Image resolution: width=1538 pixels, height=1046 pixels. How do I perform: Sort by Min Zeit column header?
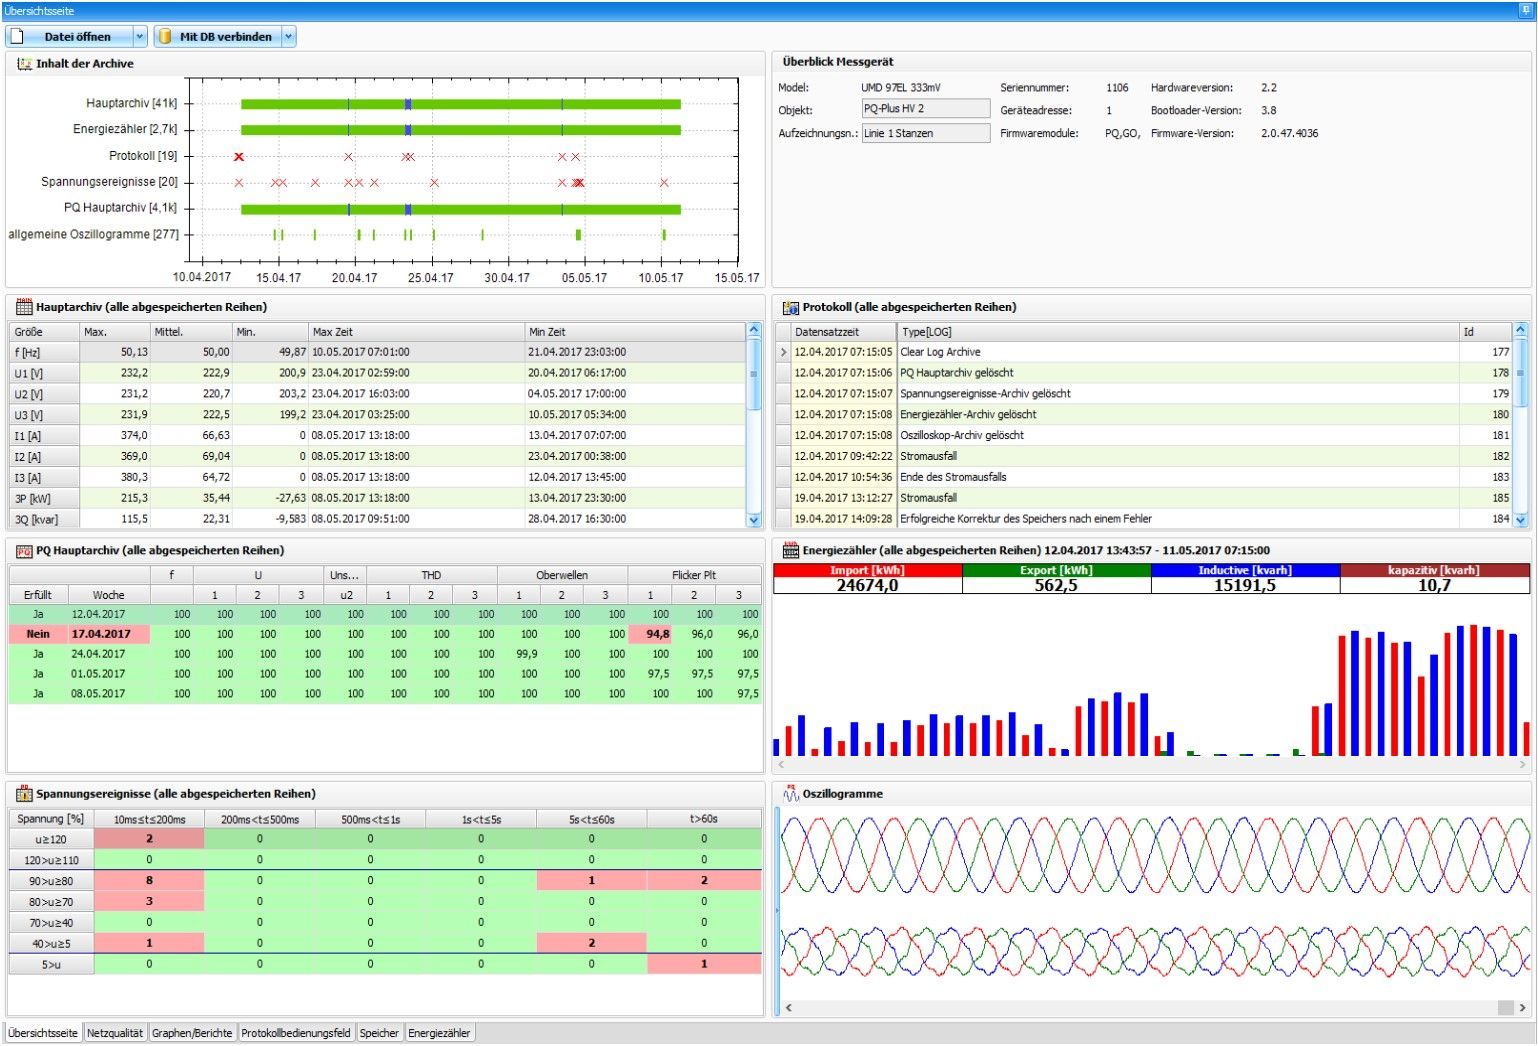coord(635,332)
